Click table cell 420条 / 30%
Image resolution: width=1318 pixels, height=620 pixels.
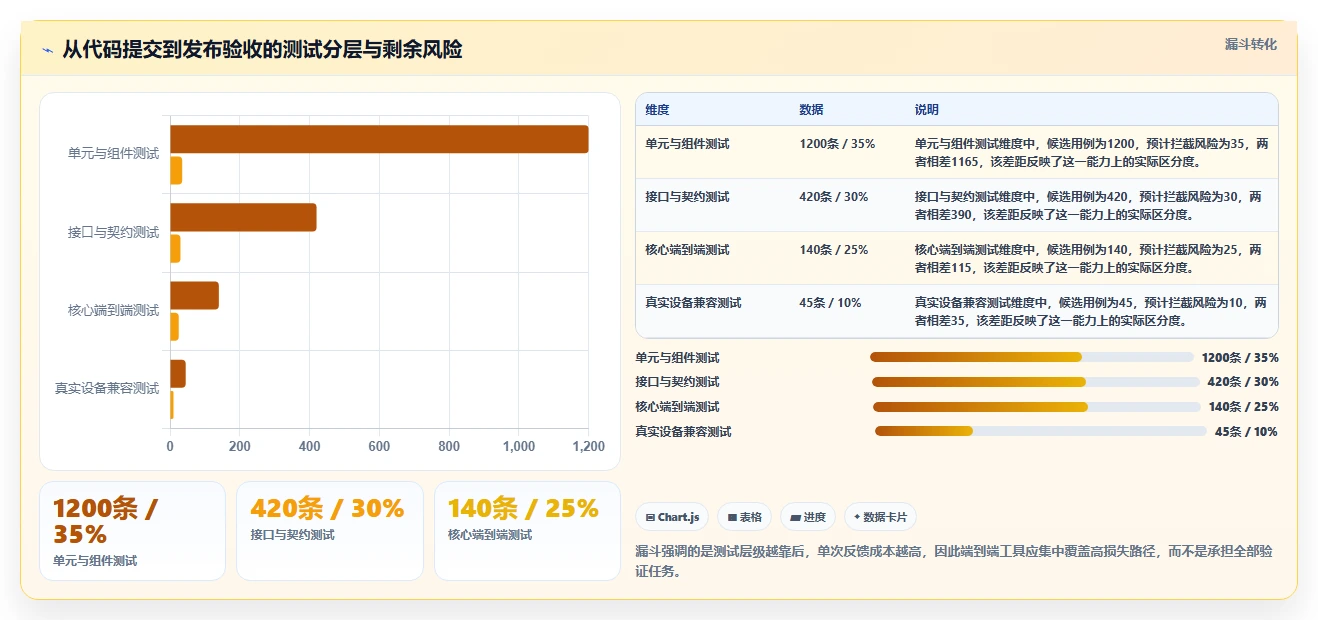point(833,197)
